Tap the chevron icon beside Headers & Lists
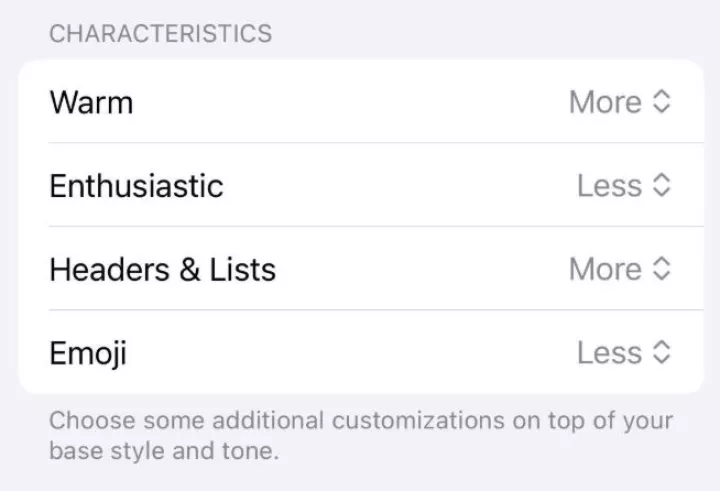Image resolution: width=720 pixels, height=491 pixels. pos(661,269)
